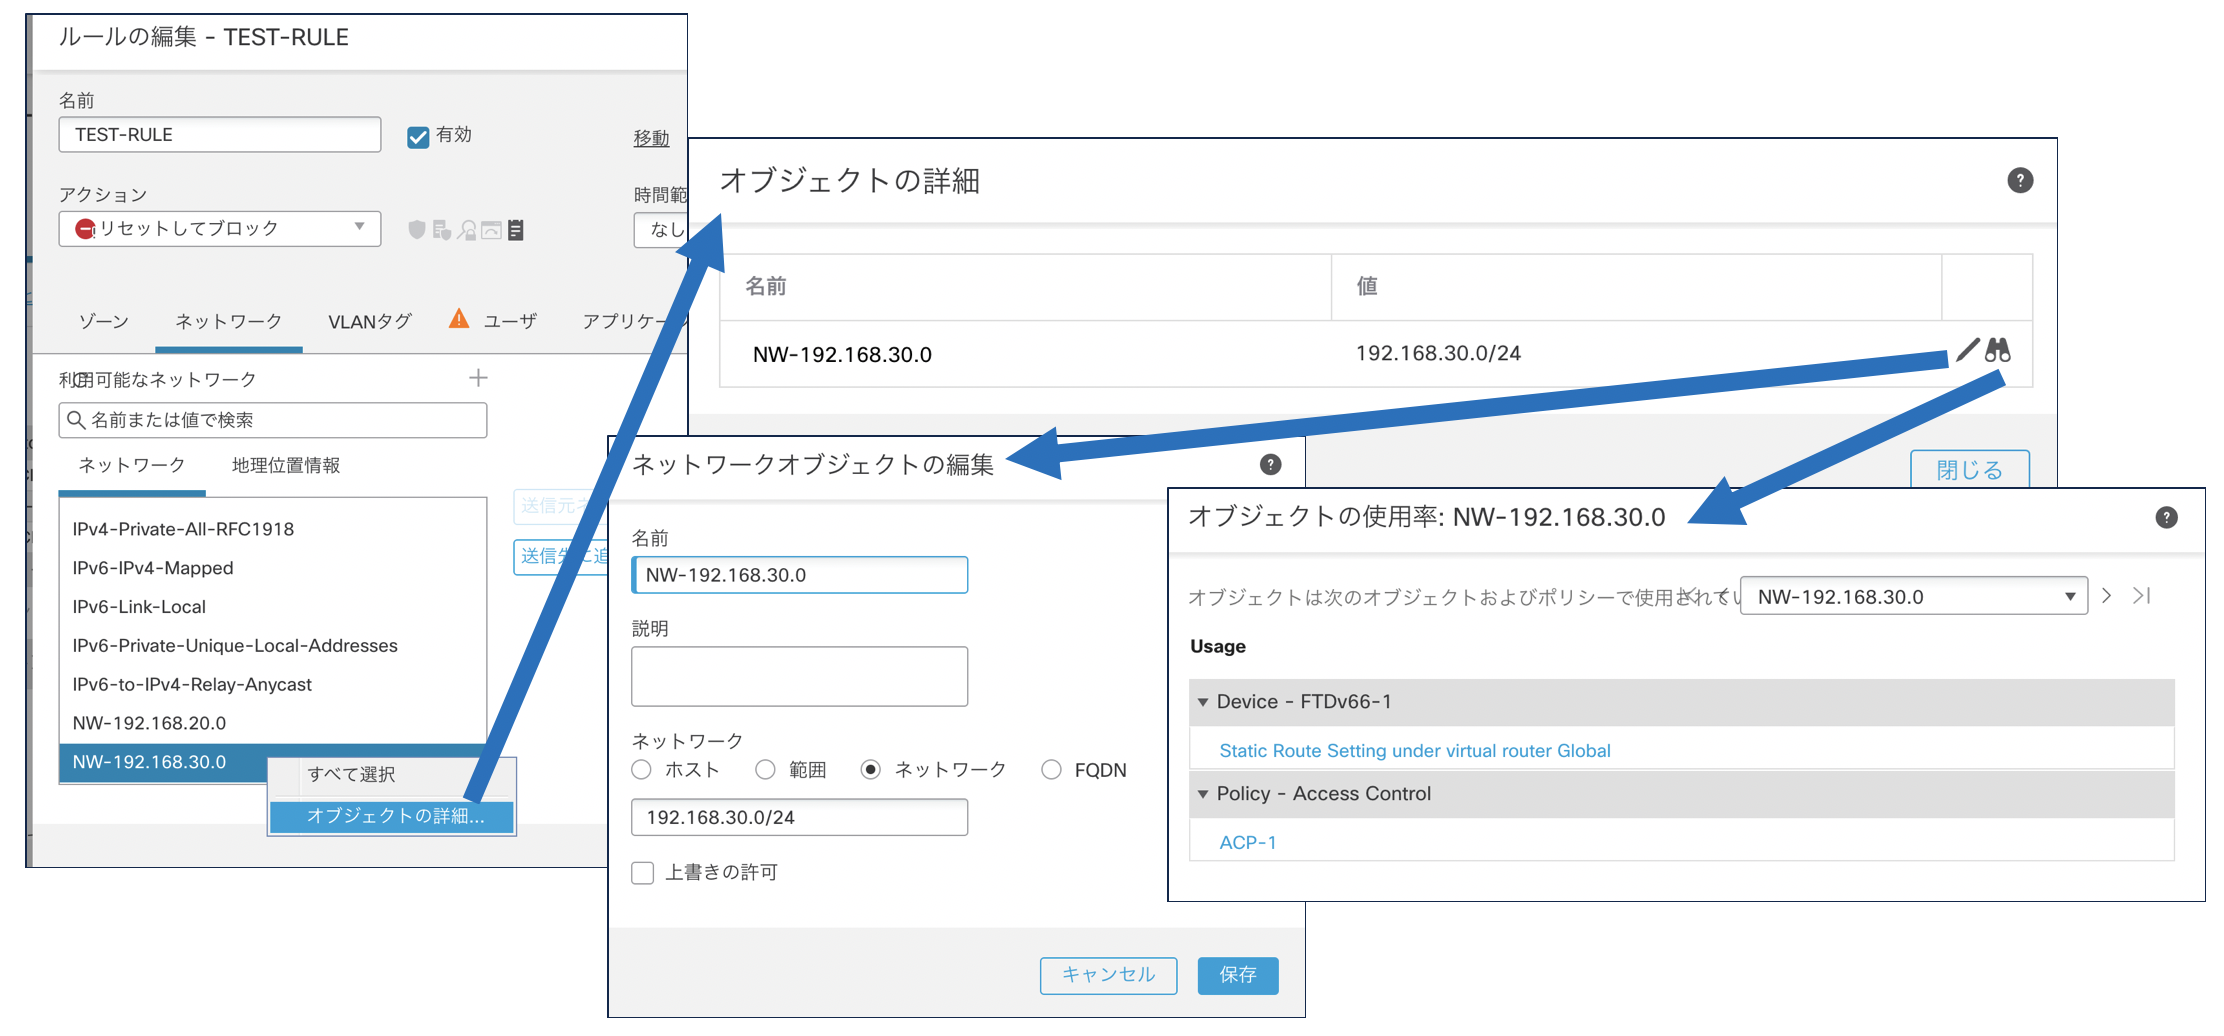This screenshot has width=2224, height=1036.
Task: Select the FQDN radio button
Action: (1051, 770)
